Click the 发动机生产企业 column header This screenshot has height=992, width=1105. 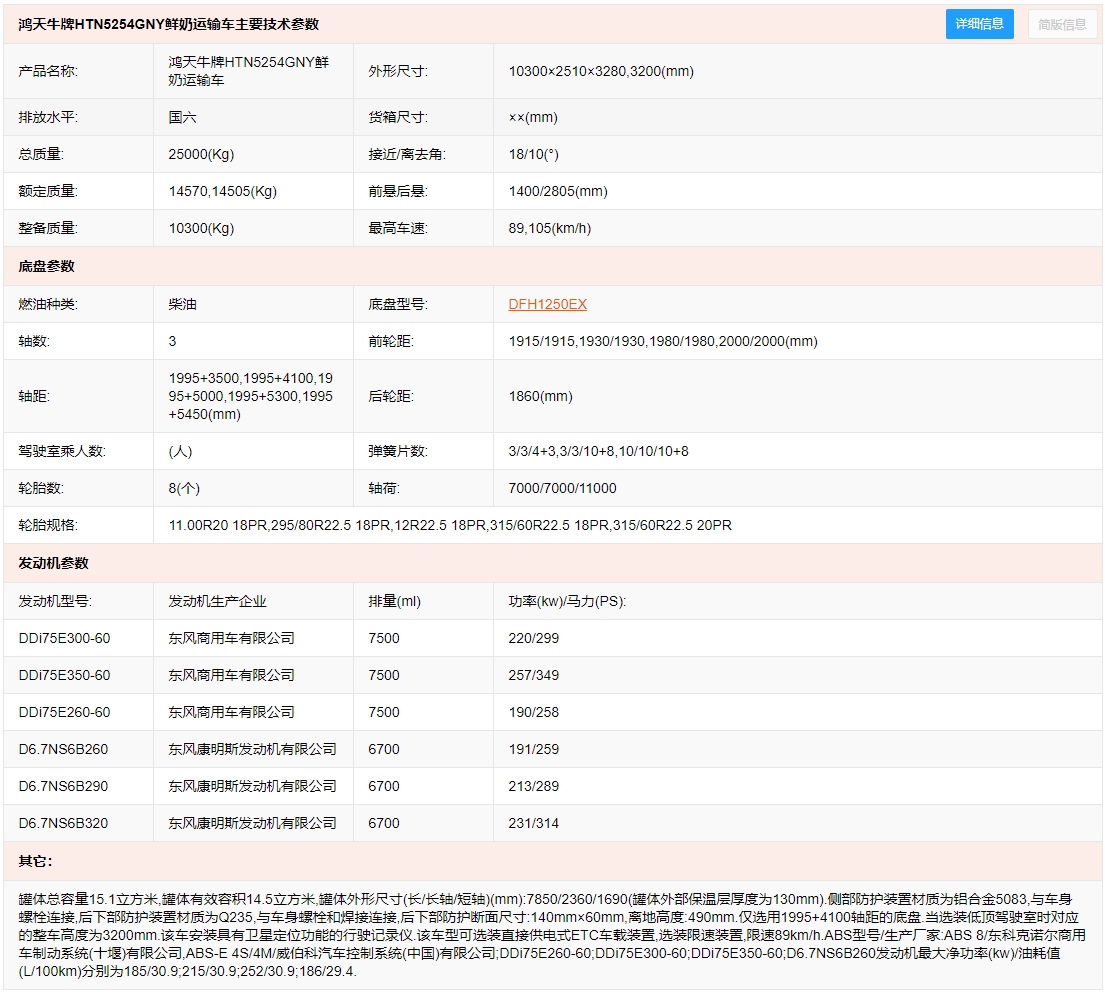point(217,601)
